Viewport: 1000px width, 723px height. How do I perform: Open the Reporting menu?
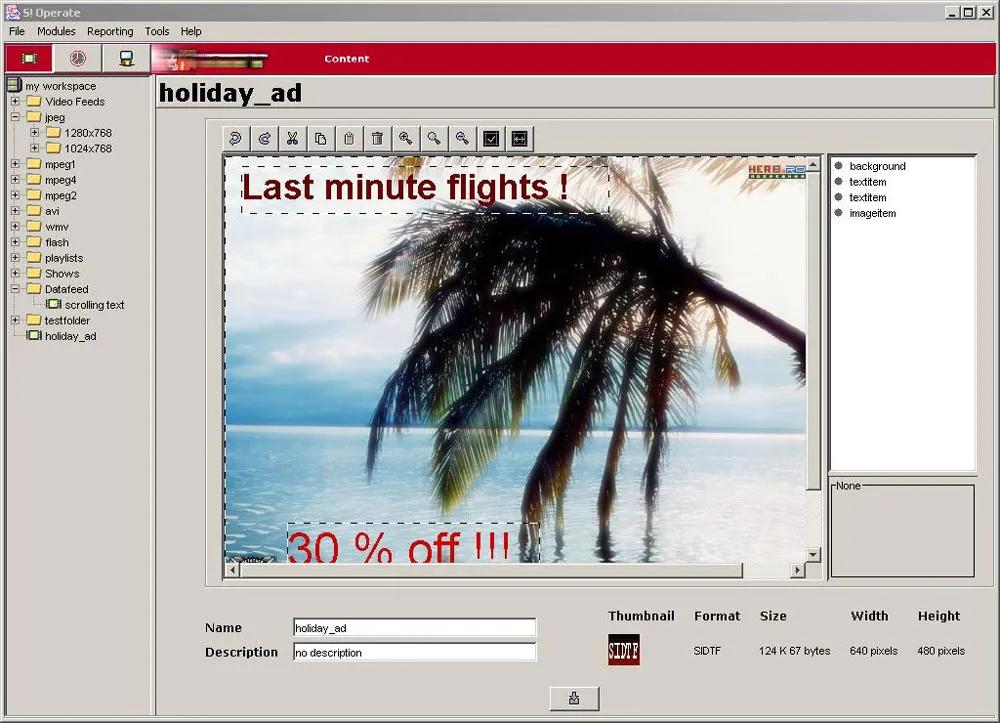click(110, 31)
